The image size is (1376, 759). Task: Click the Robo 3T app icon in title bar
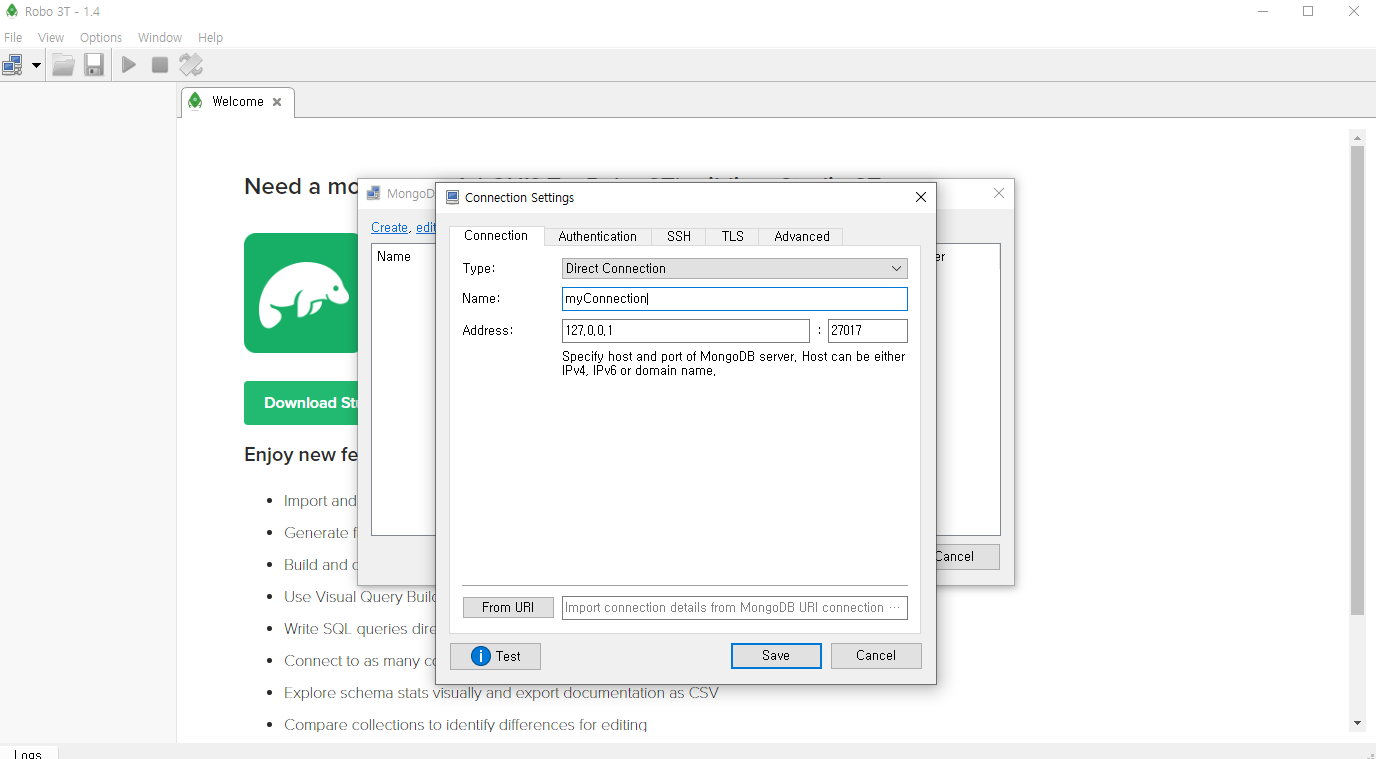click(12, 11)
